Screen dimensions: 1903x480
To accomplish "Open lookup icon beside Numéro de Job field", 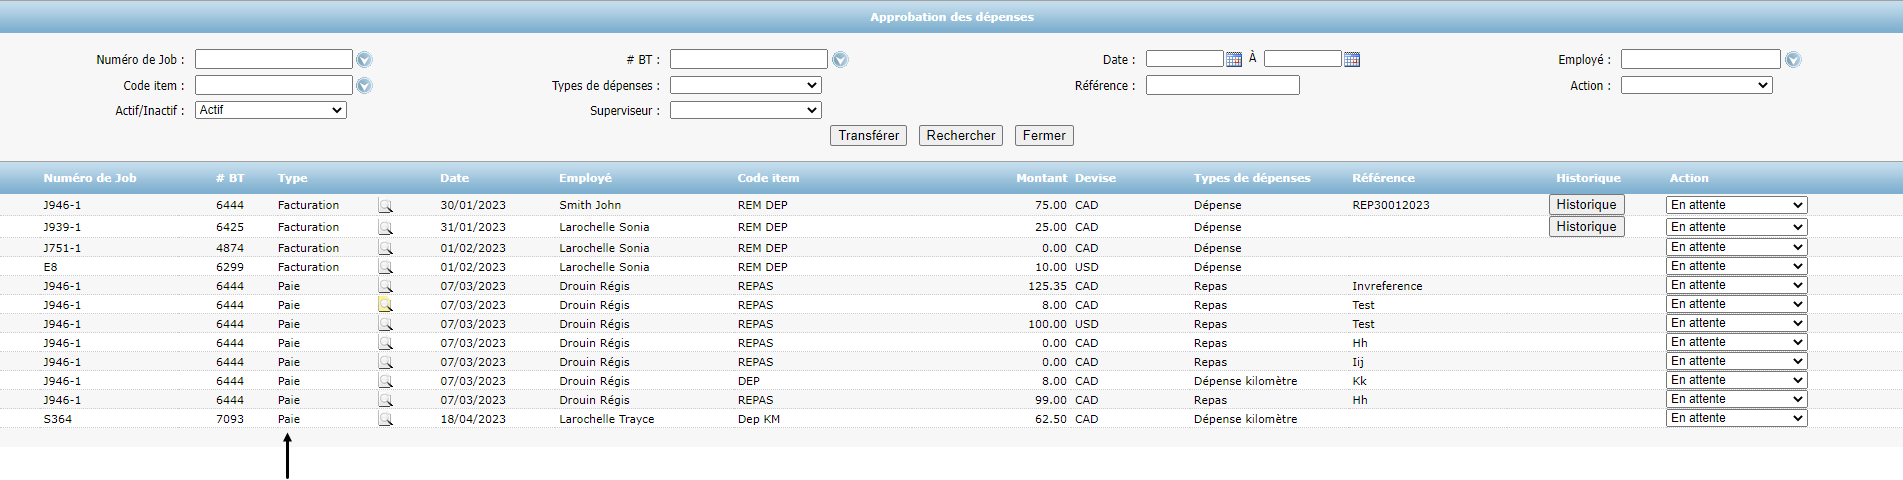I will point(364,60).
